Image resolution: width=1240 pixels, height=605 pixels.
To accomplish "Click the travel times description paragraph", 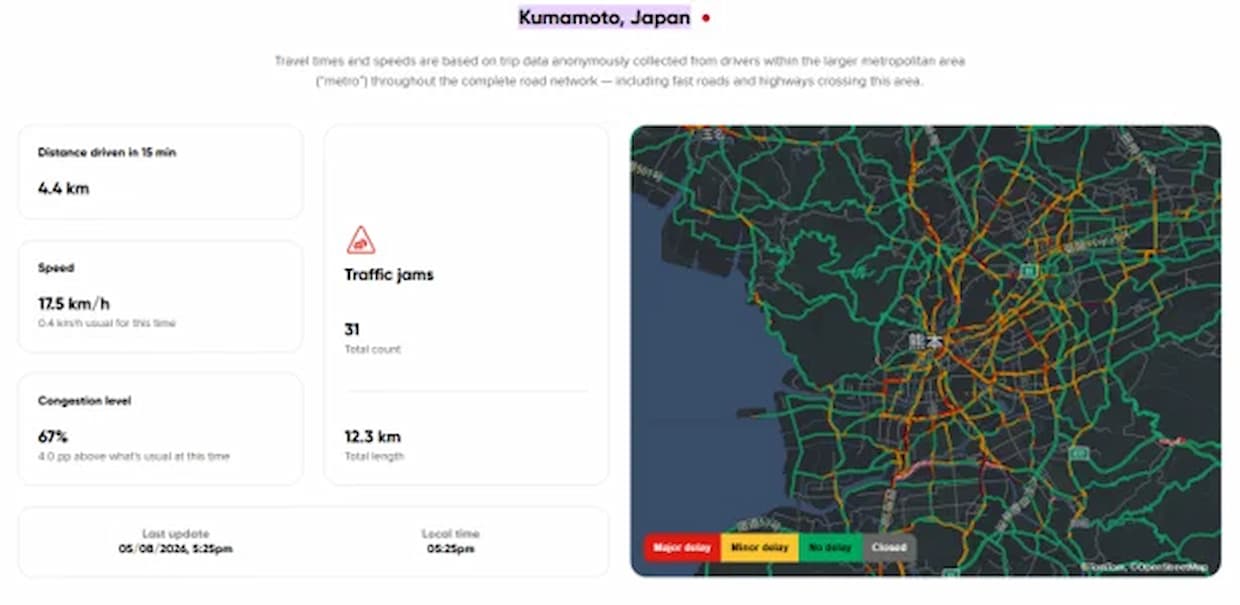I will click(620, 71).
